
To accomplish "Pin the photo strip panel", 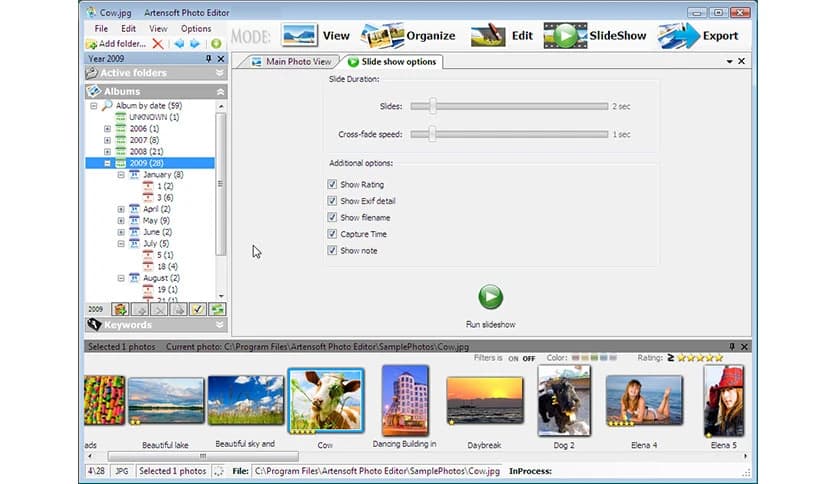I will click(732, 346).
